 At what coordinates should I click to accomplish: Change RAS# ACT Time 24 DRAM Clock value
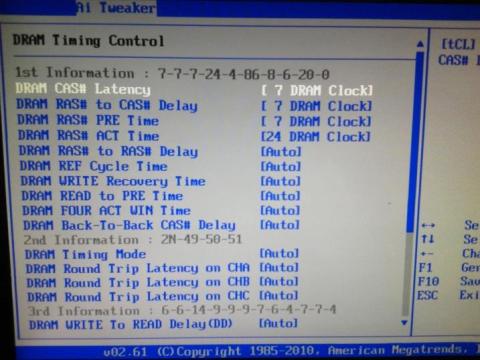315,136
